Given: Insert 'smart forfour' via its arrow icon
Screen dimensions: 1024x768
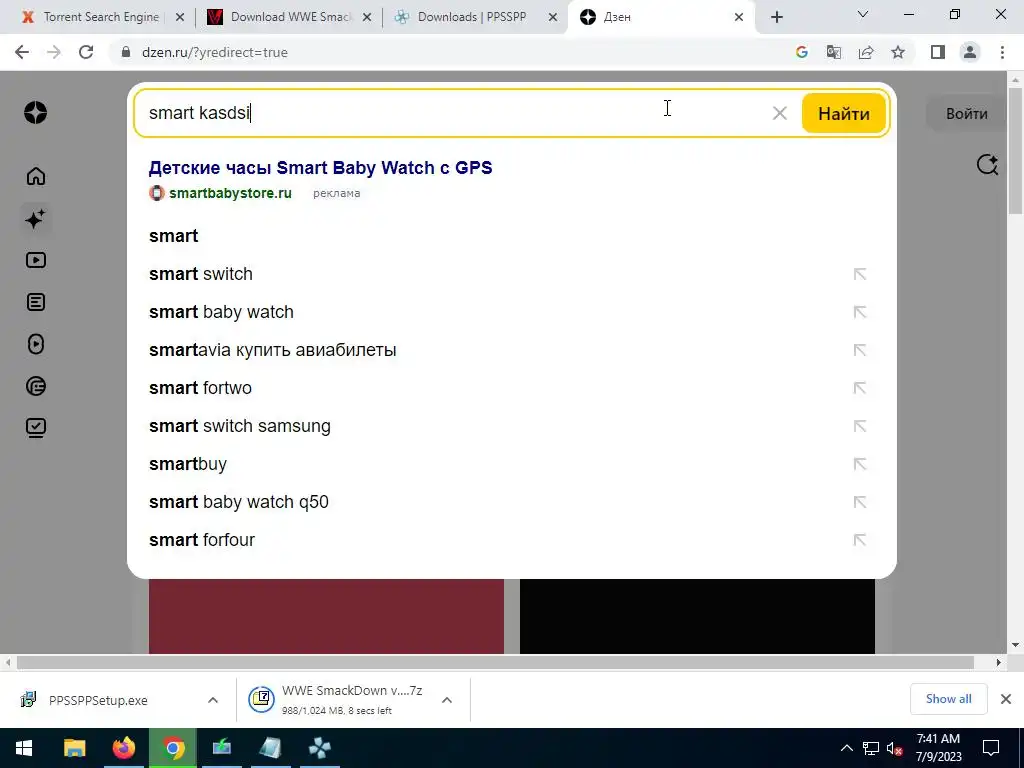Looking at the screenshot, I should 859,540.
